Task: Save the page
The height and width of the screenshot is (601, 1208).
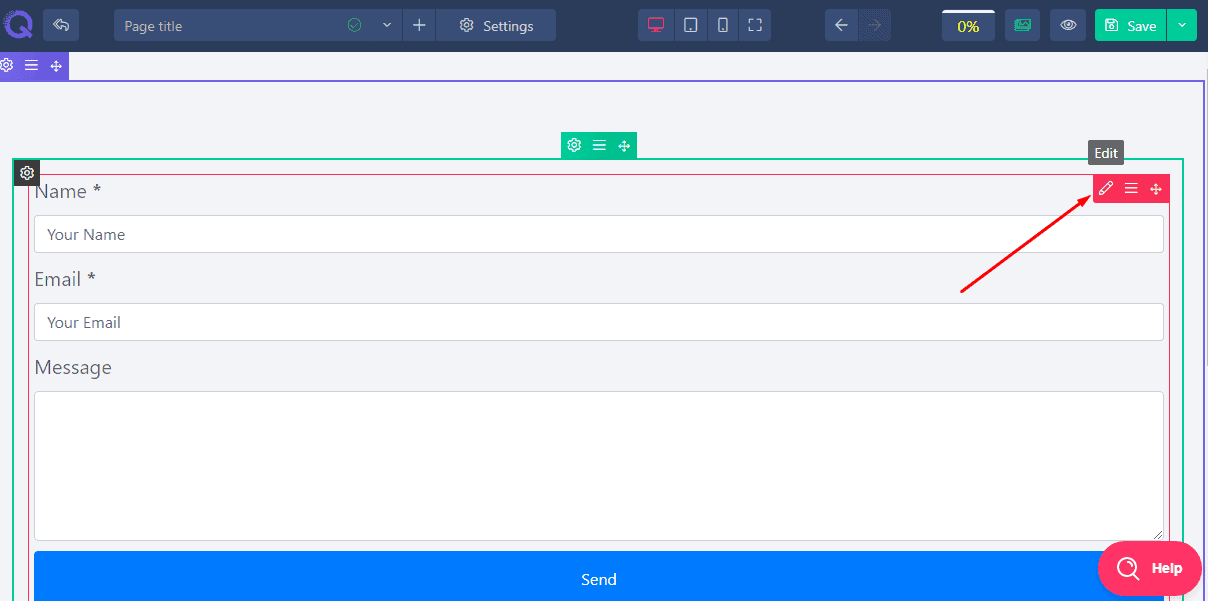Action: pyautogui.click(x=1131, y=26)
